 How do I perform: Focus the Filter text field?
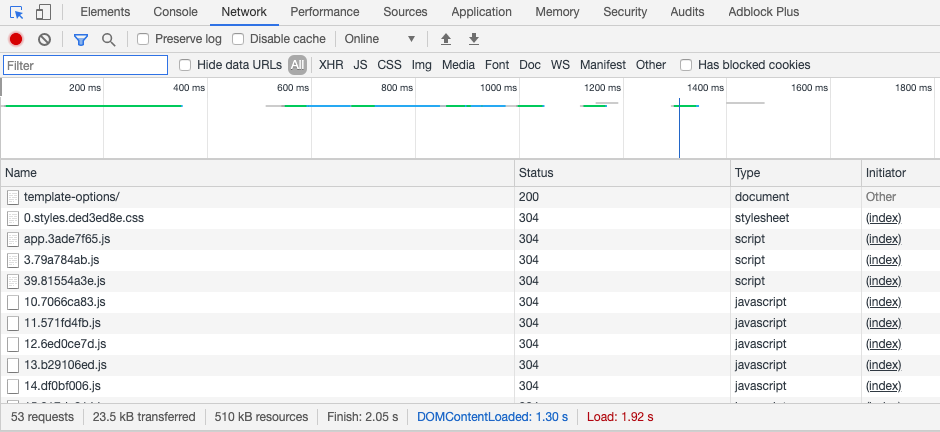pyautogui.click(x=85, y=65)
